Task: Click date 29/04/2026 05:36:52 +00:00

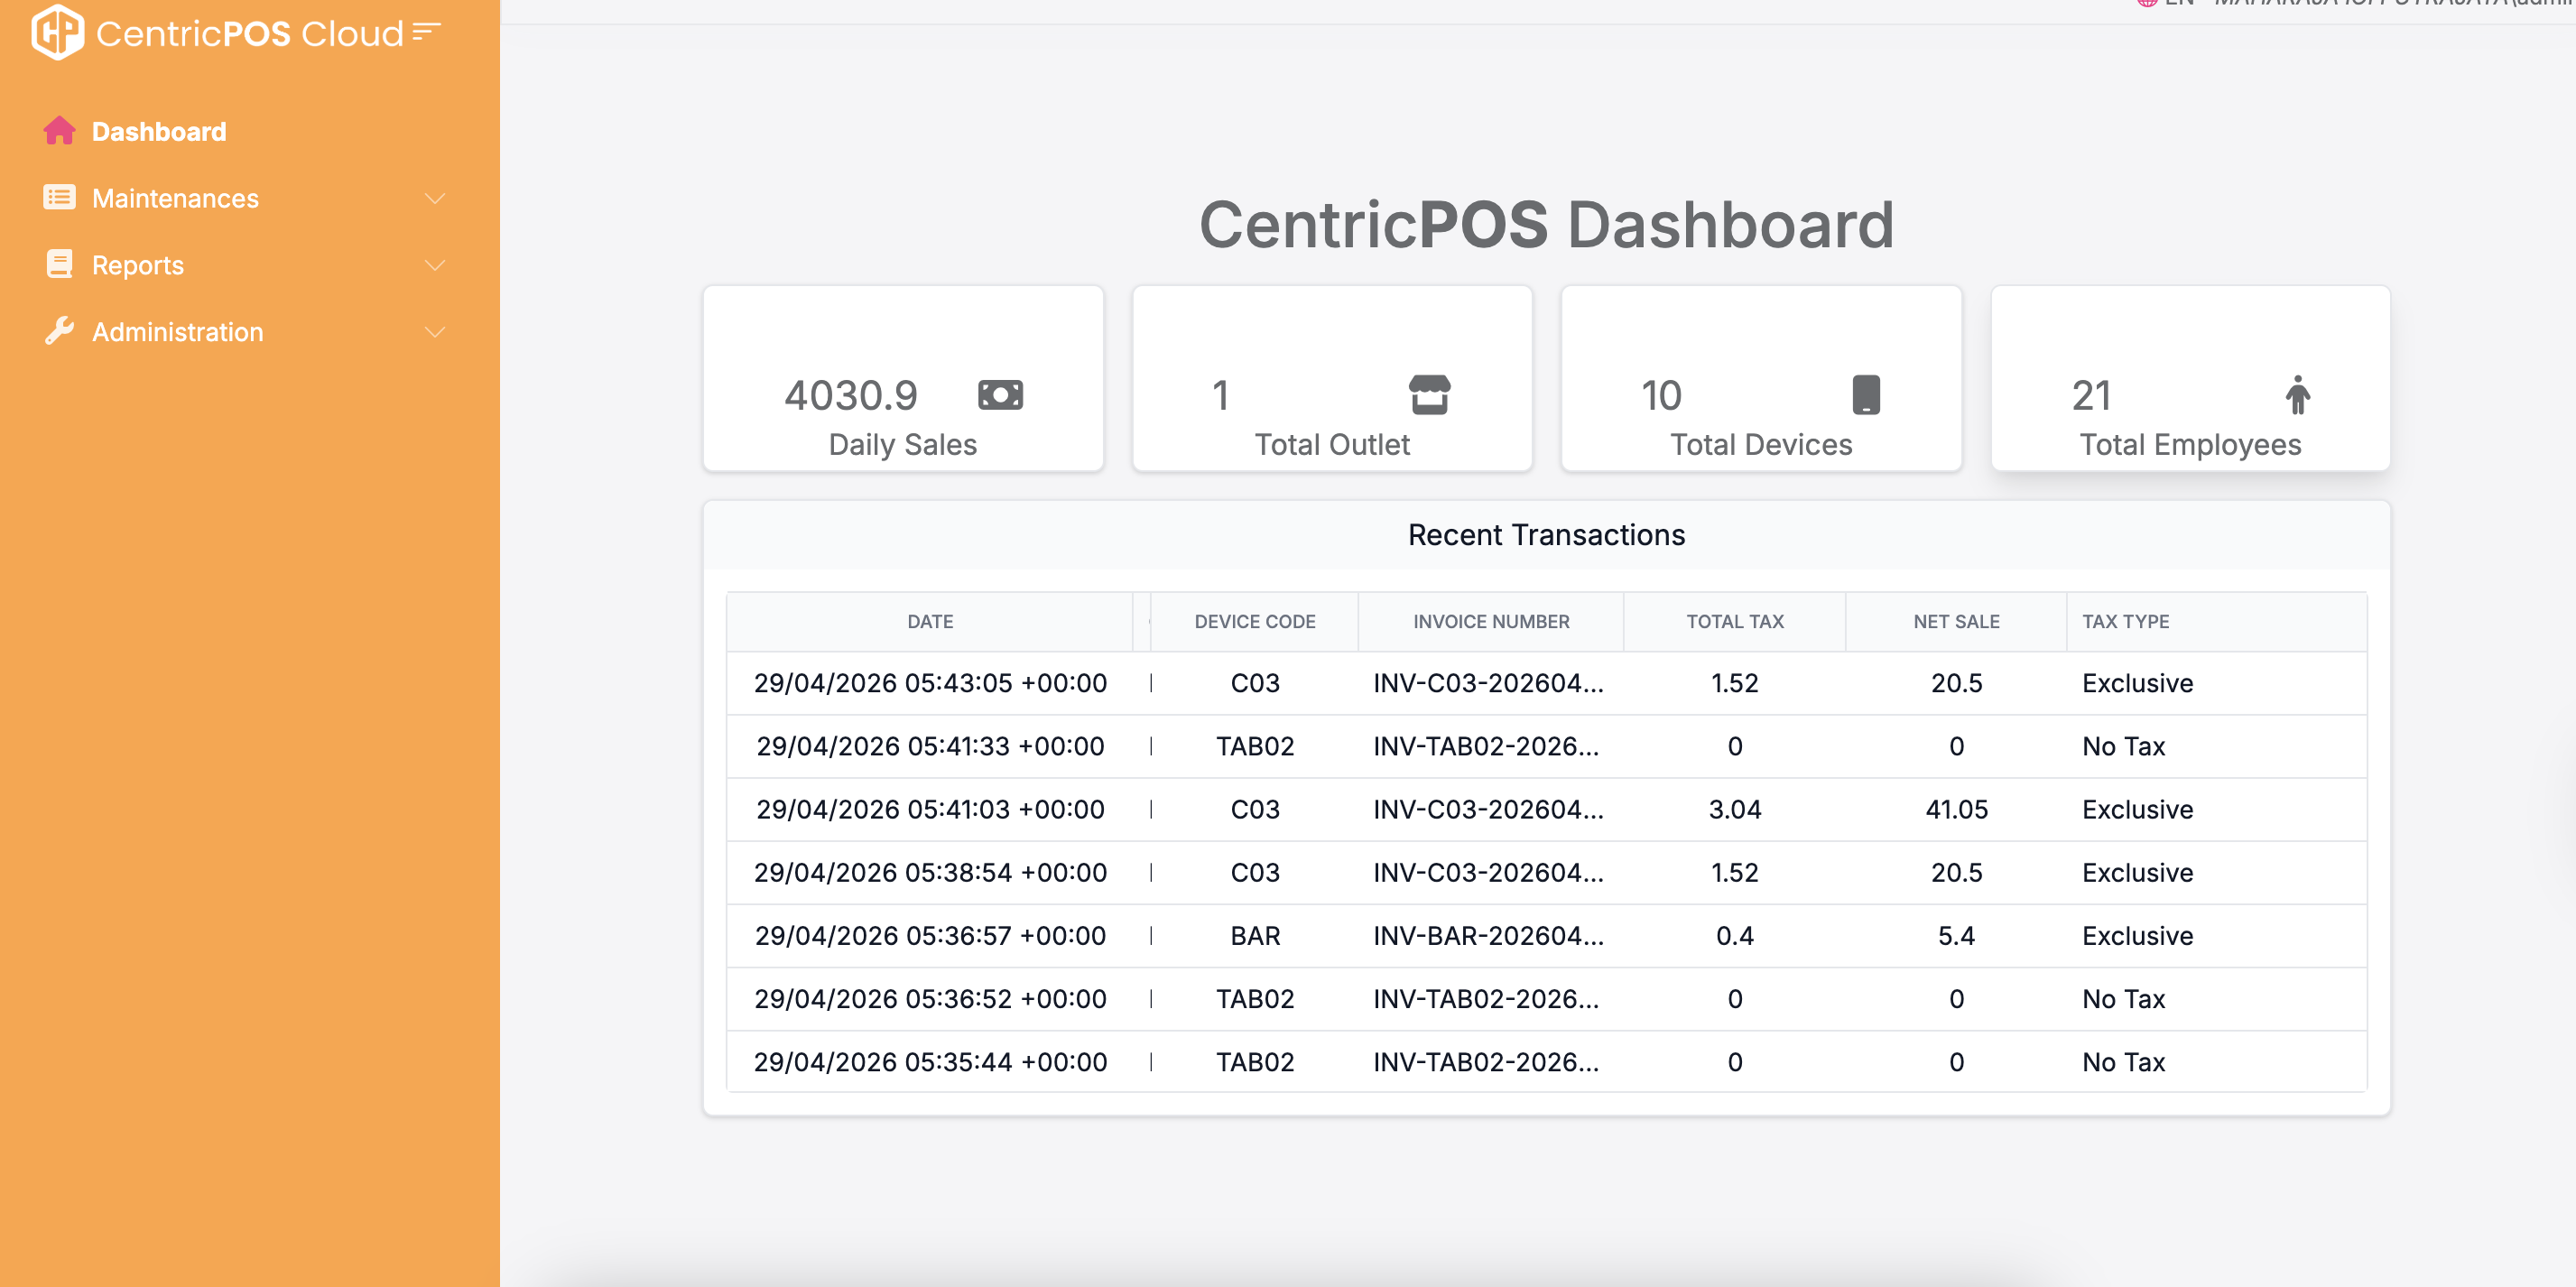Action: pyautogui.click(x=930, y=999)
